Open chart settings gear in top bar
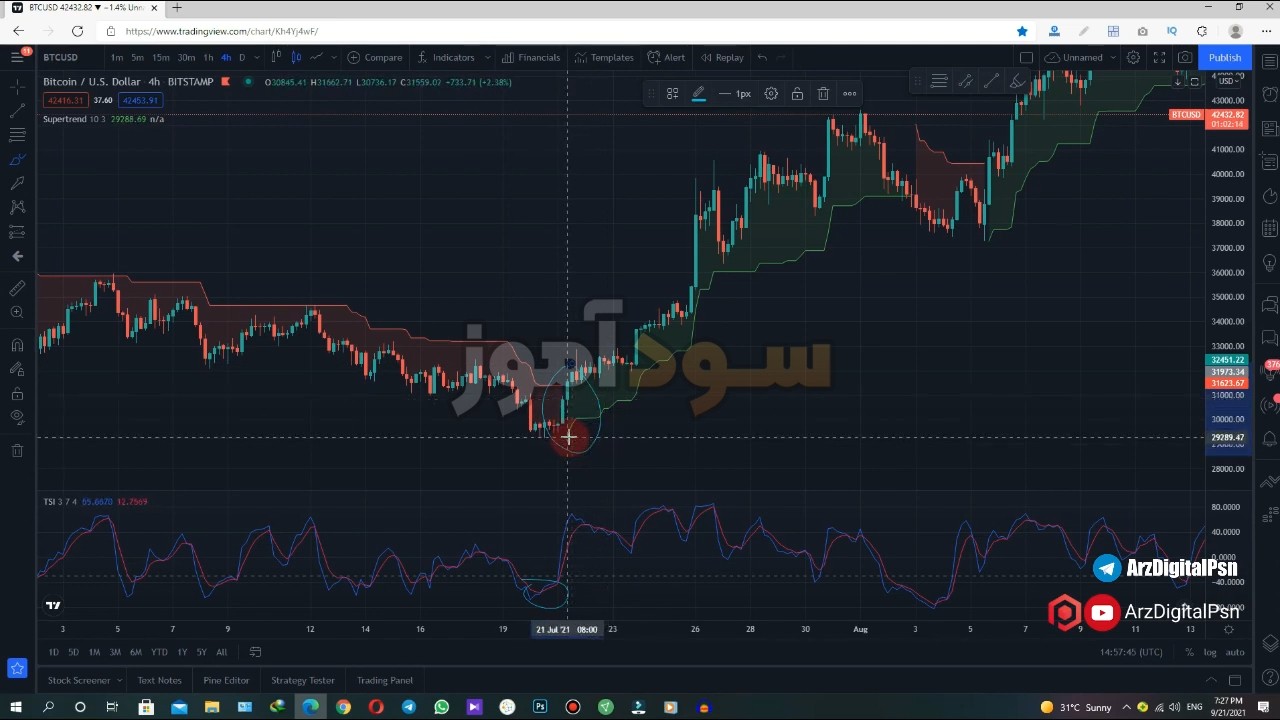 pyautogui.click(x=1133, y=57)
